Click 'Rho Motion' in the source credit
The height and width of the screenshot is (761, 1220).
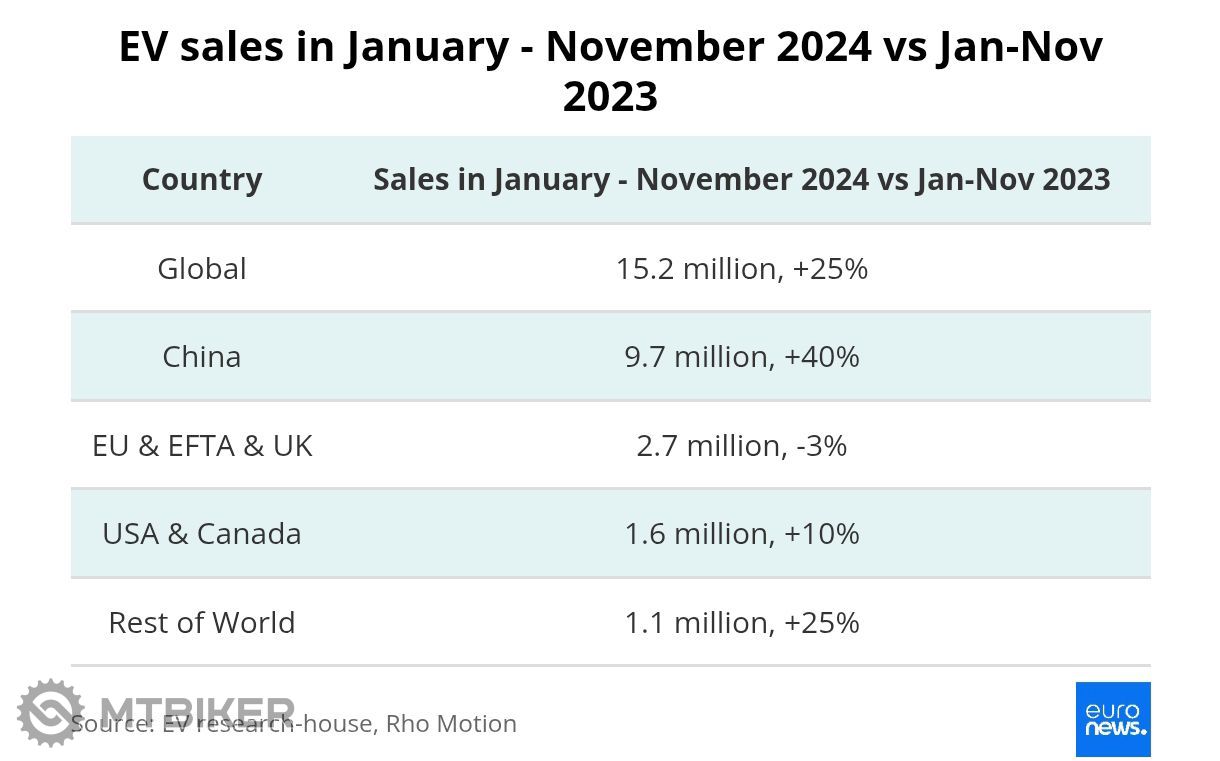(x=451, y=723)
